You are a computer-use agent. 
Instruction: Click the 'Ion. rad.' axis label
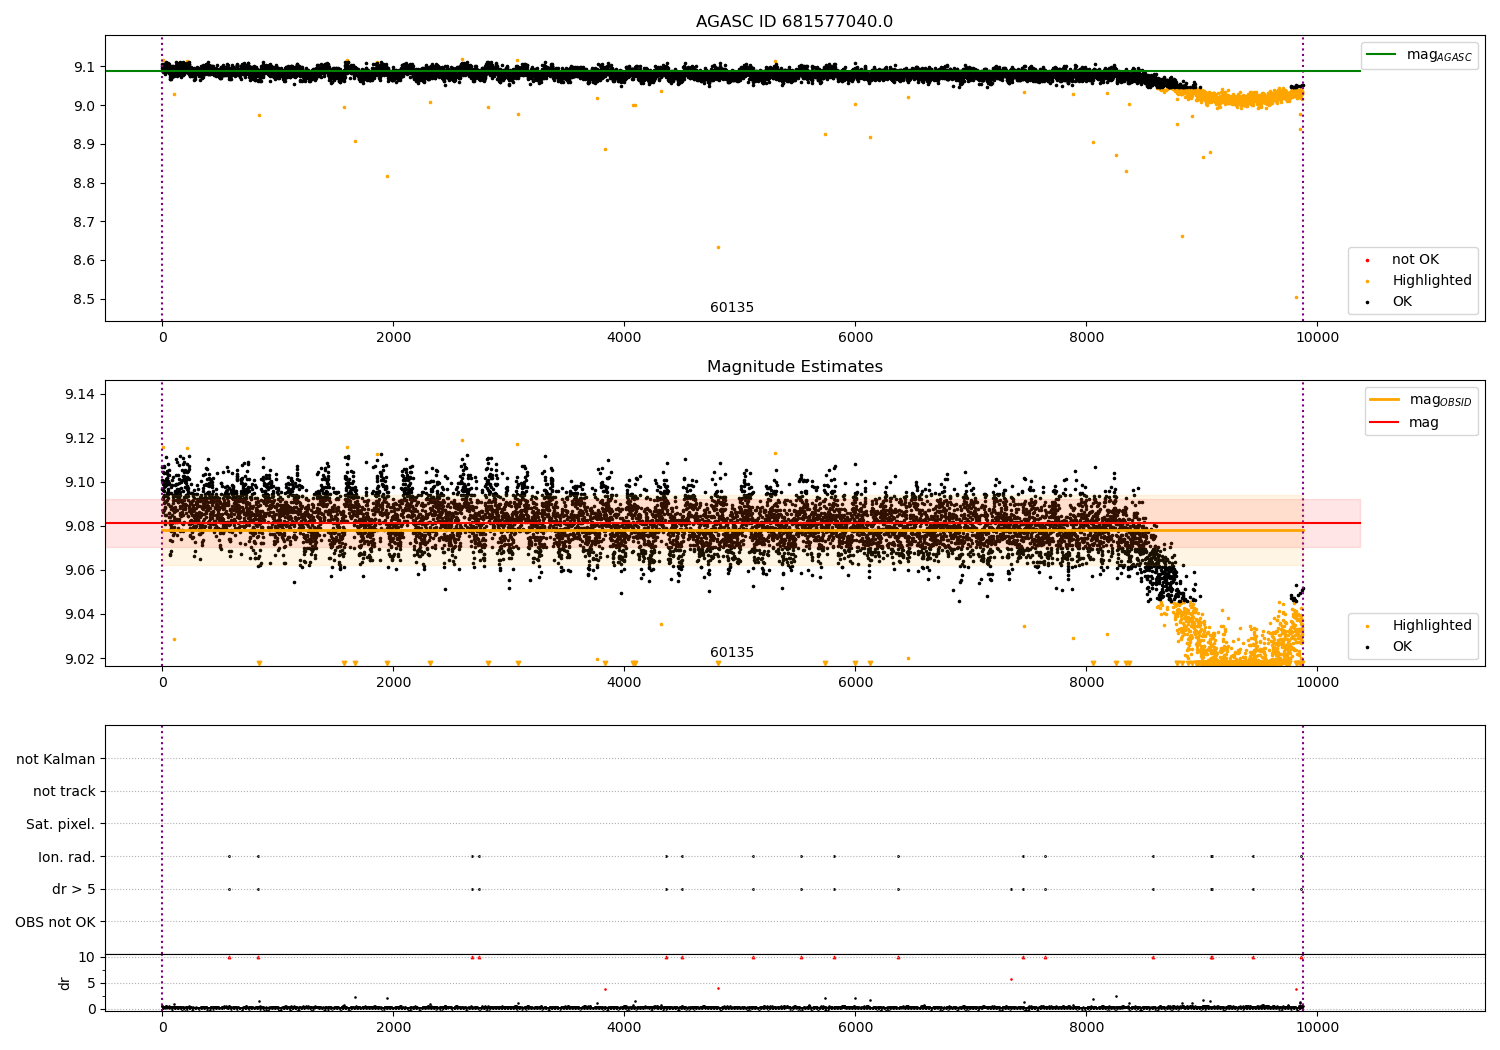click(67, 857)
